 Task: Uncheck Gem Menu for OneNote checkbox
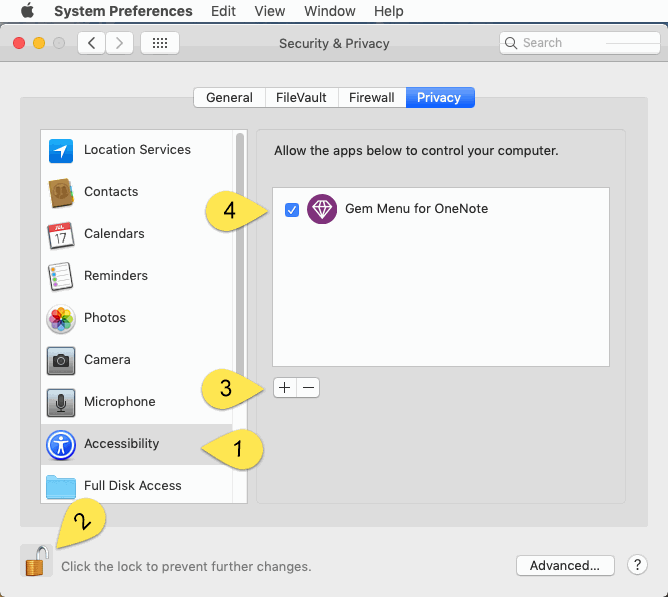pyautogui.click(x=292, y=210)
